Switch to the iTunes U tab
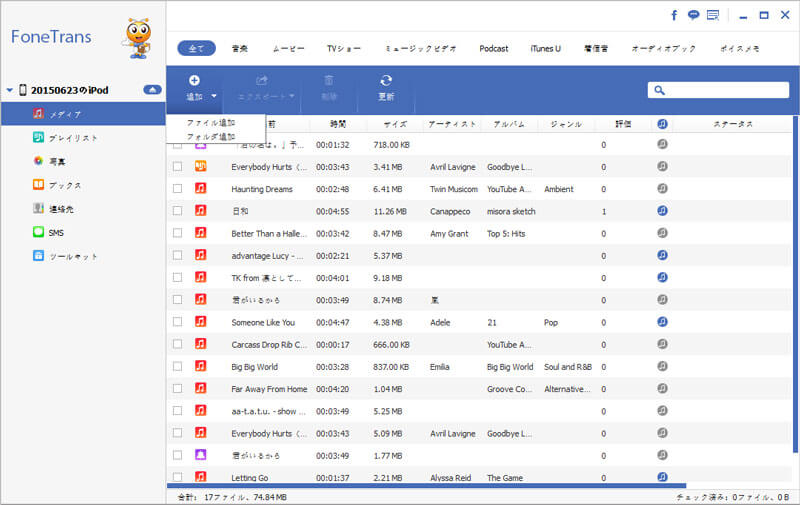This screenshot has width=800, height=505. pos(545,48)
